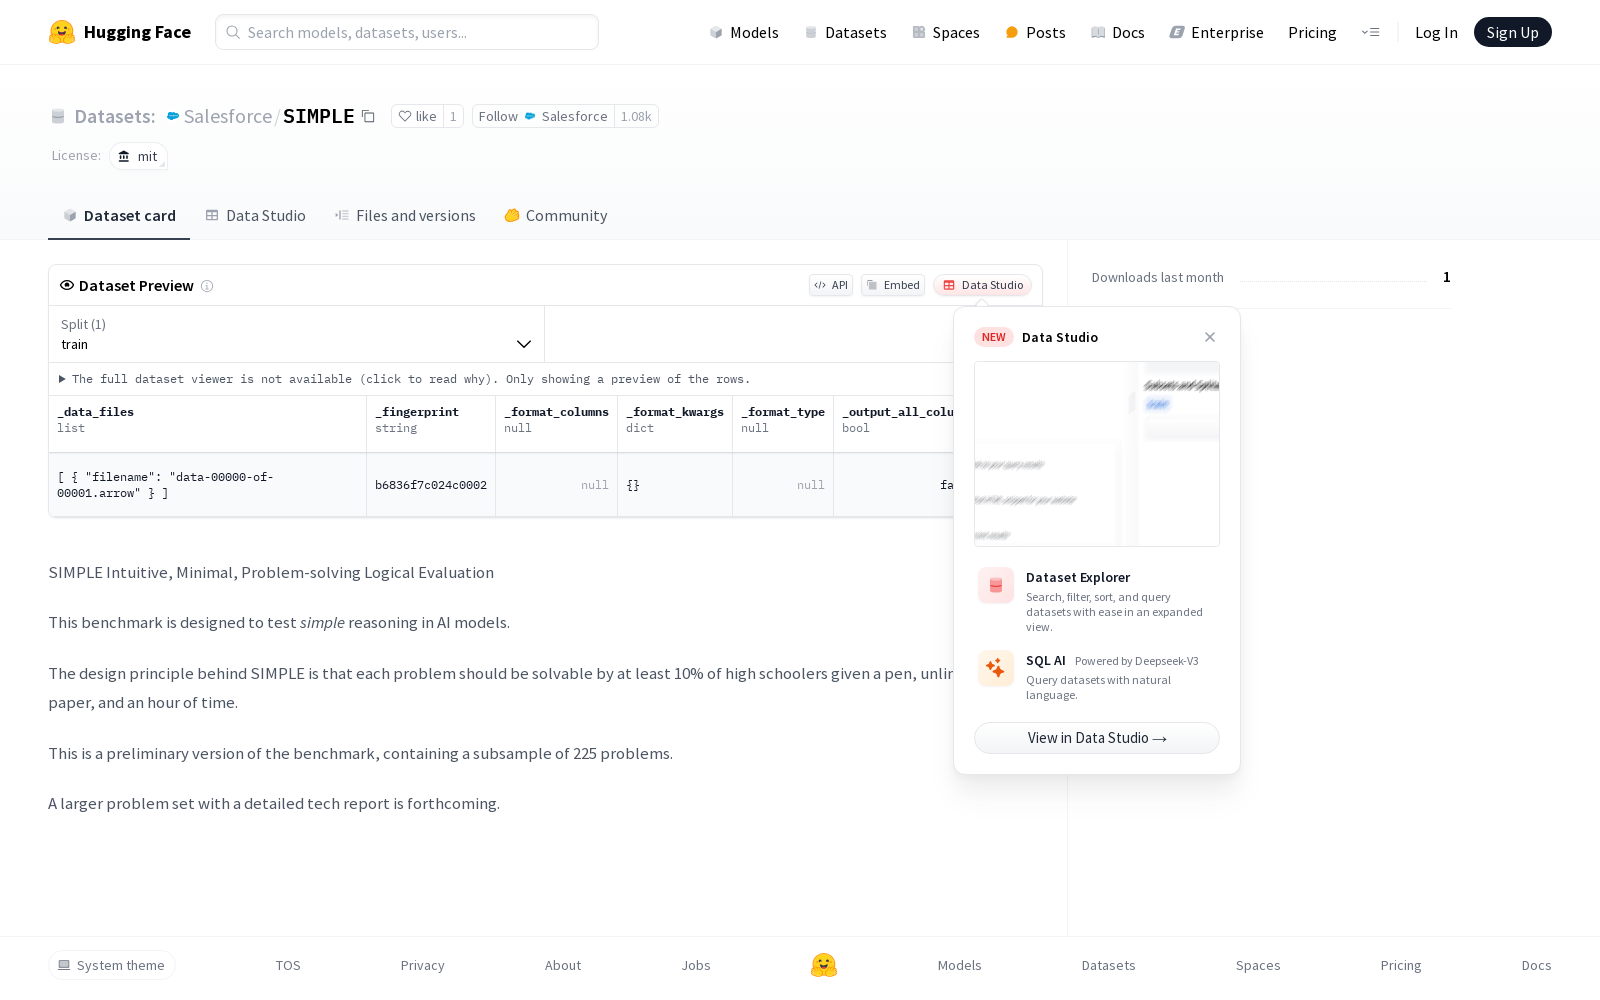1600x1000 pixels.
Task: Click the _fingerprint column header
Action: (x=431, y=424)
